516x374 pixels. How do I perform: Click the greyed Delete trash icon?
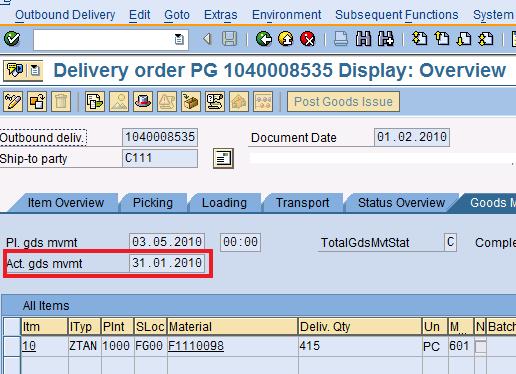coord(61,102)
